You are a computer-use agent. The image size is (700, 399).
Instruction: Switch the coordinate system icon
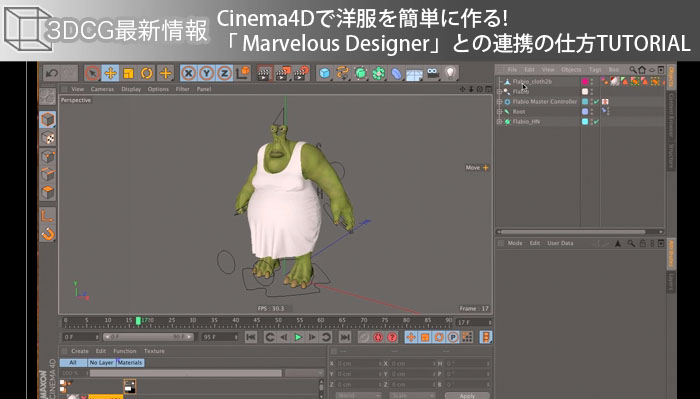pos(243,73)
